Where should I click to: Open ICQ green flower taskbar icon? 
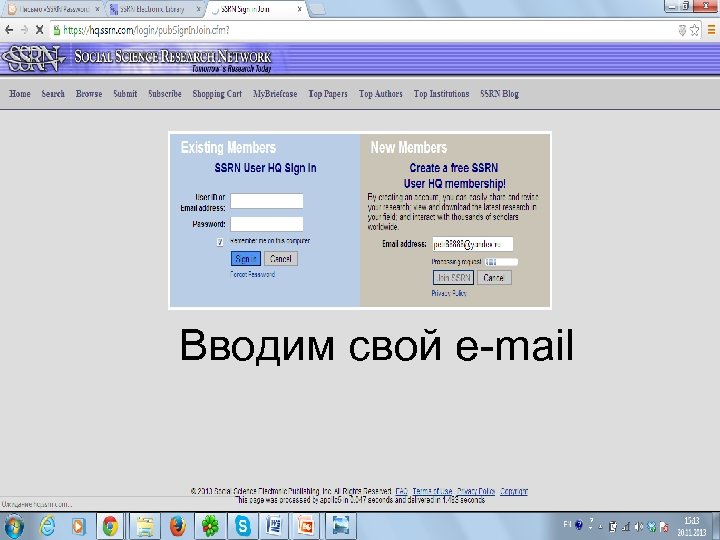point(210,526)
